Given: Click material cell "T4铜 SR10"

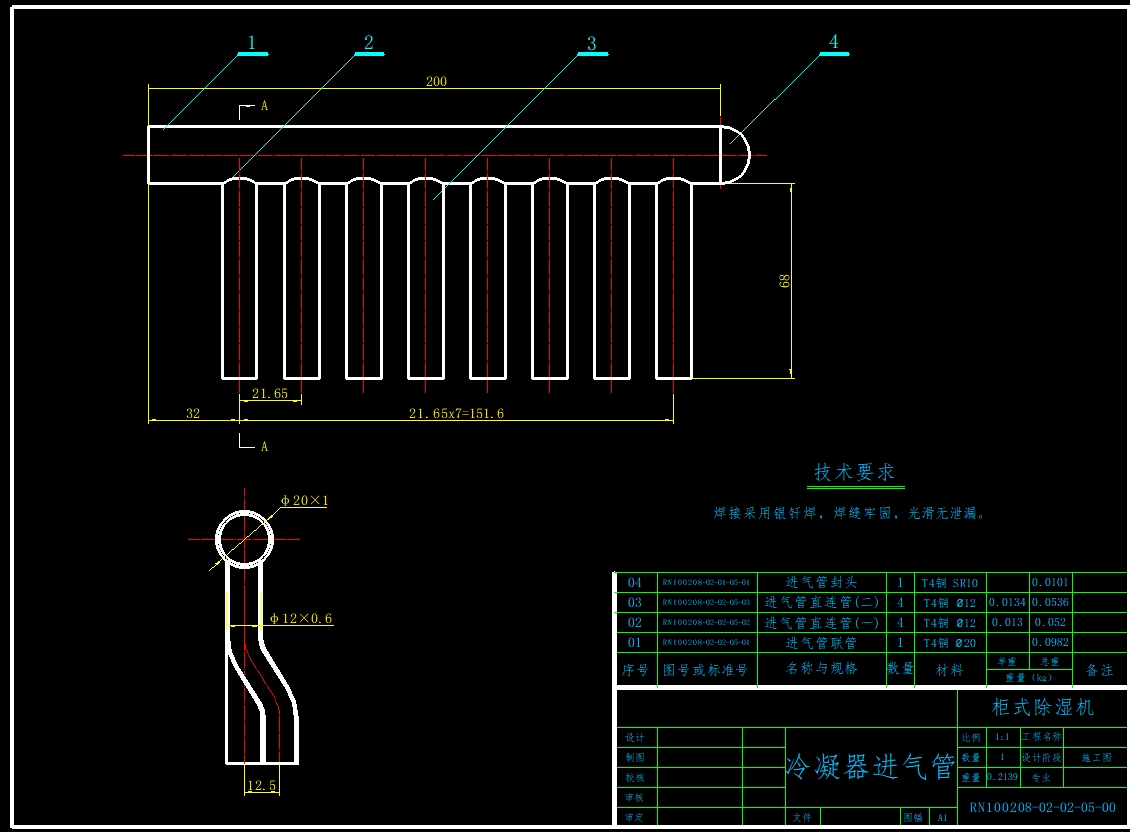Looking at the screenshot, I should point(950,583).
